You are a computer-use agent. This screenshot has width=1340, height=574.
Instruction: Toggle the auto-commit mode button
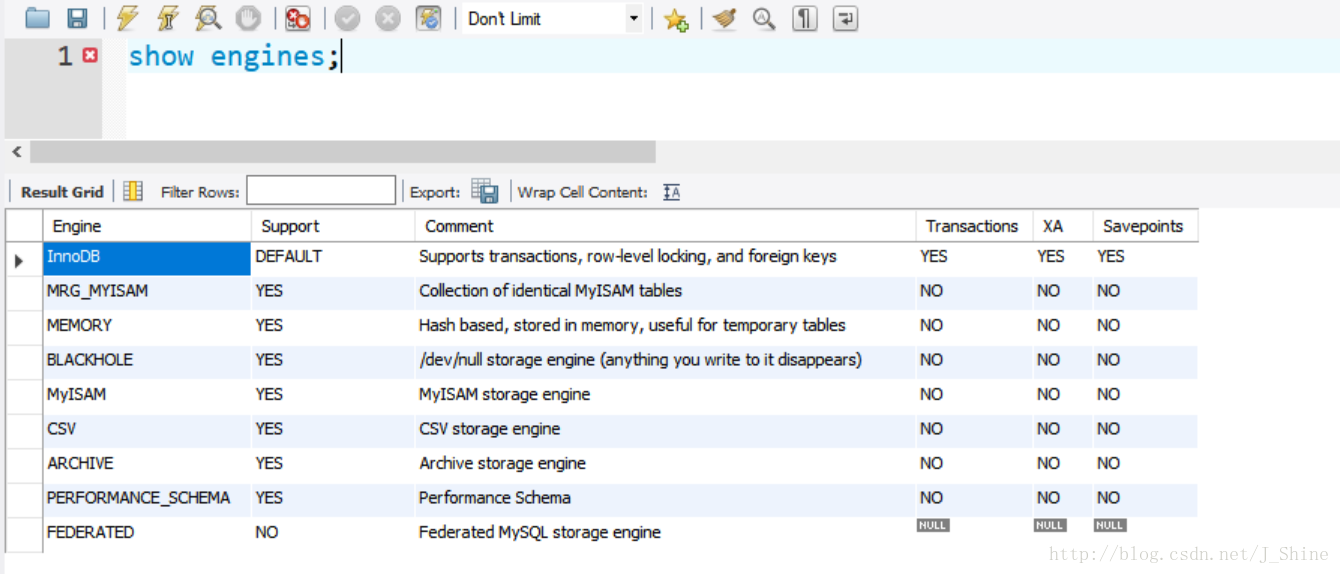click(x=429, y=18)
